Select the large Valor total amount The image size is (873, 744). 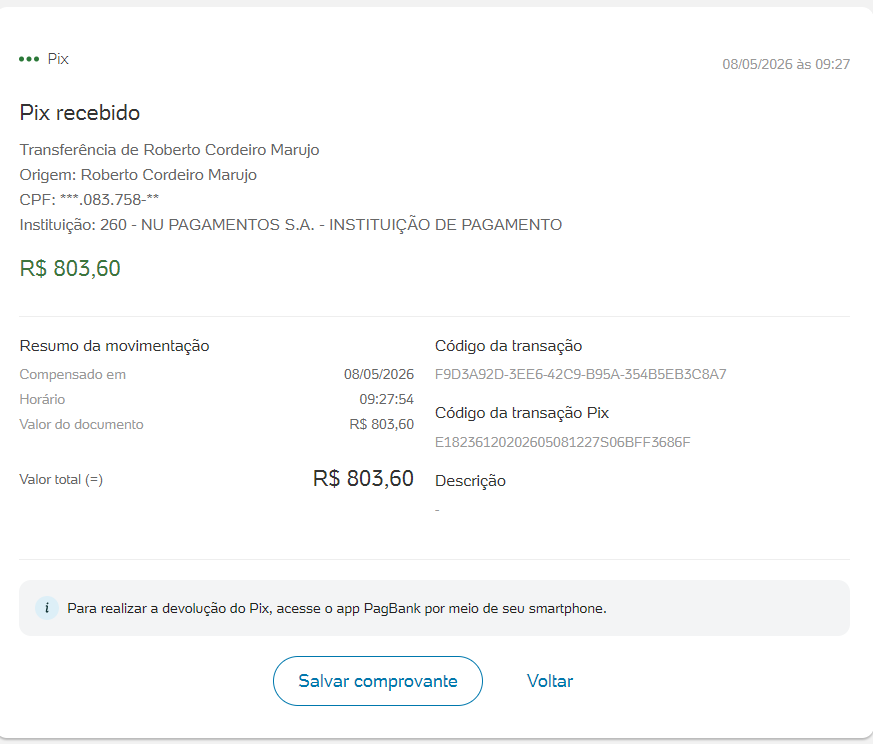[x=363, y=479]
